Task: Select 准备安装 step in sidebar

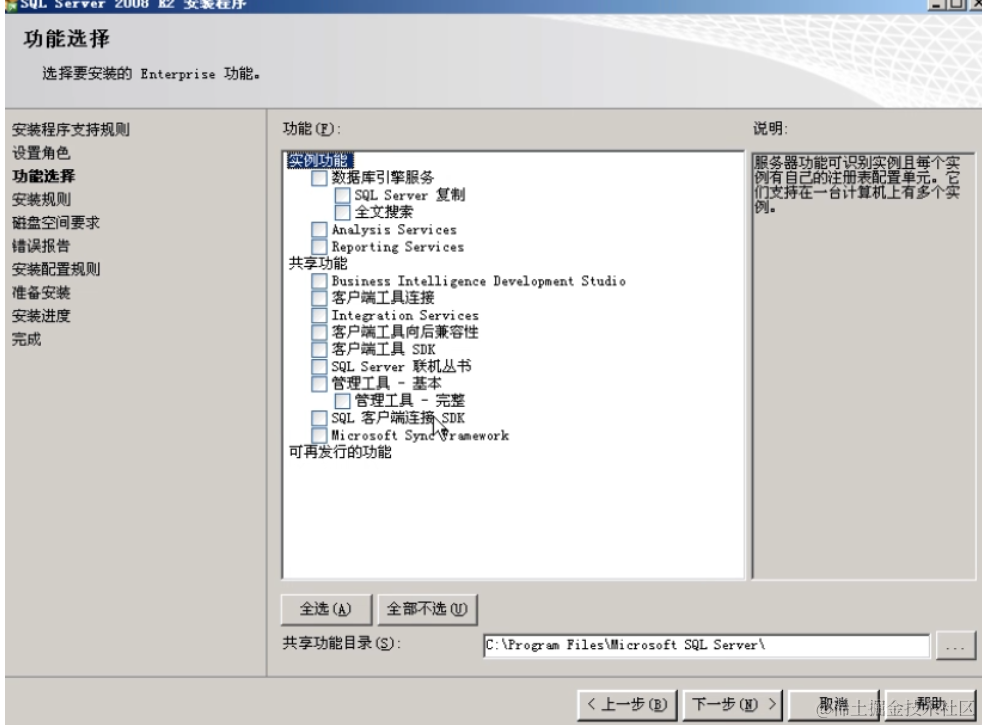Action: [x=41, y=293]
